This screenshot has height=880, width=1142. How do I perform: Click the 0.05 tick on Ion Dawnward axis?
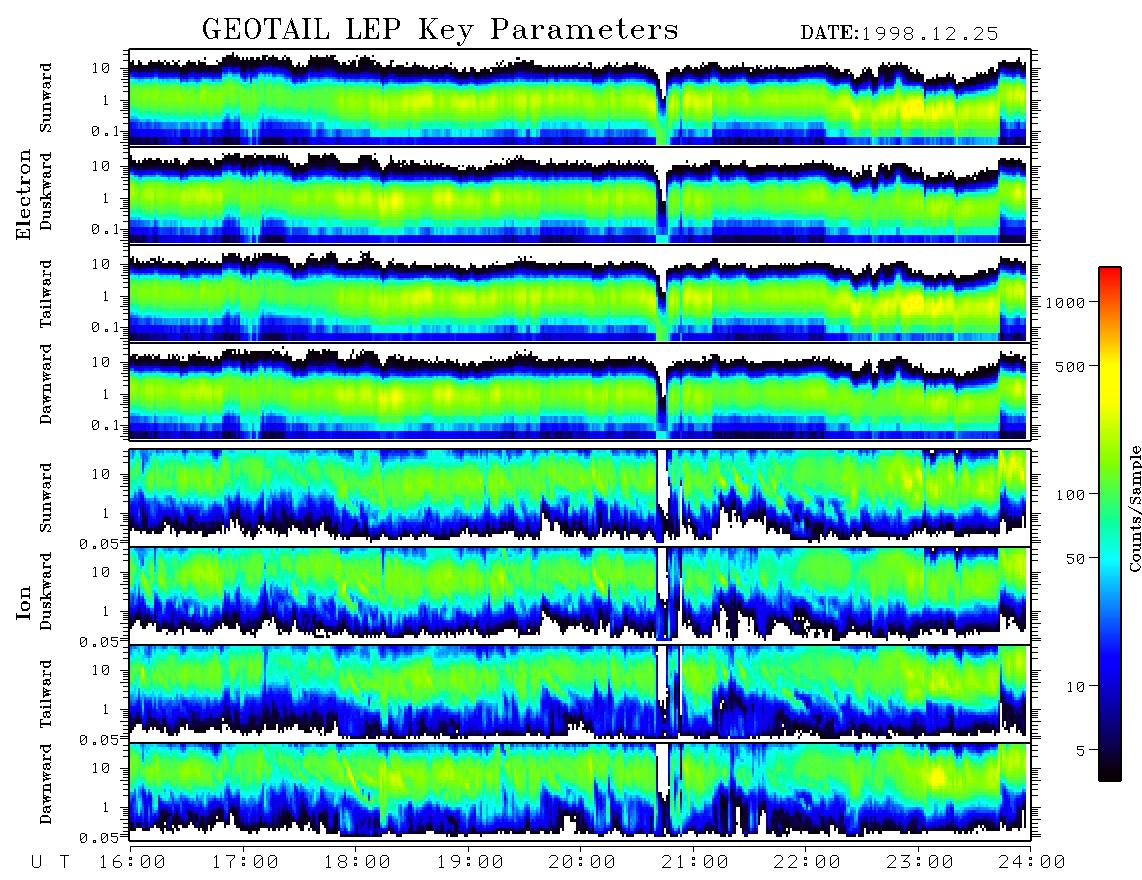coord(101,838)
